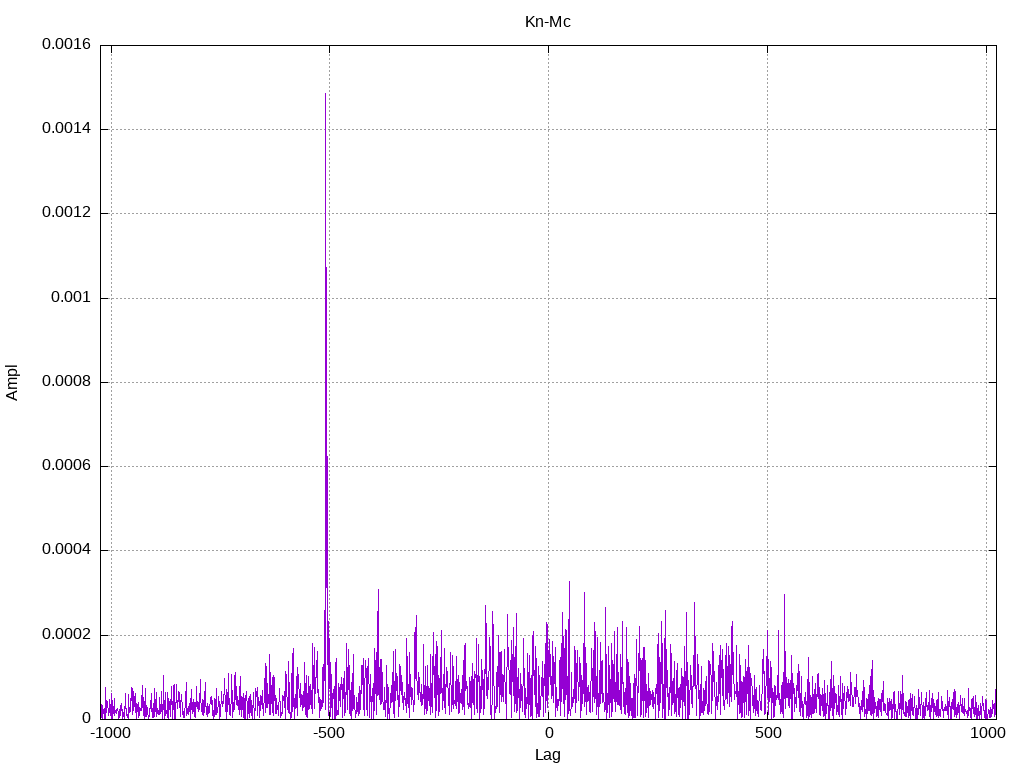Click the 0.0008 y-axis tick label
Image resolution: width=1024 pixels, height=768 pixels.
[66, 382]
